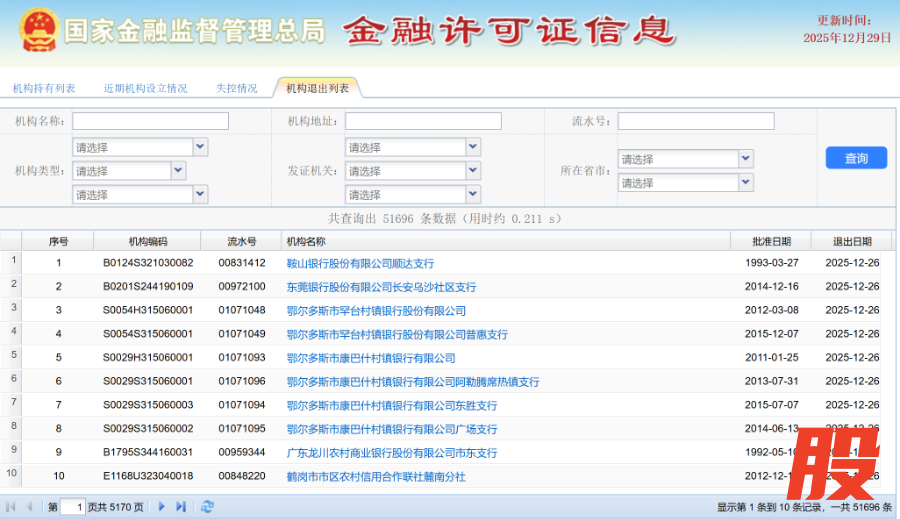Open the 近期机构设立情况 tab
Viewport: 900px width, 519px height.
click(x=145, y=88)
